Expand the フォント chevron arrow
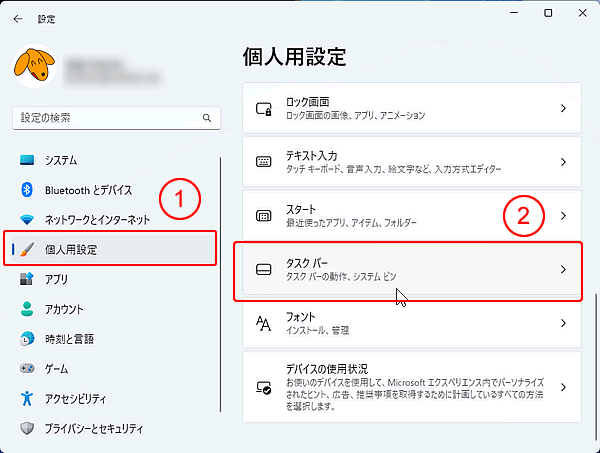 point(563,323)
